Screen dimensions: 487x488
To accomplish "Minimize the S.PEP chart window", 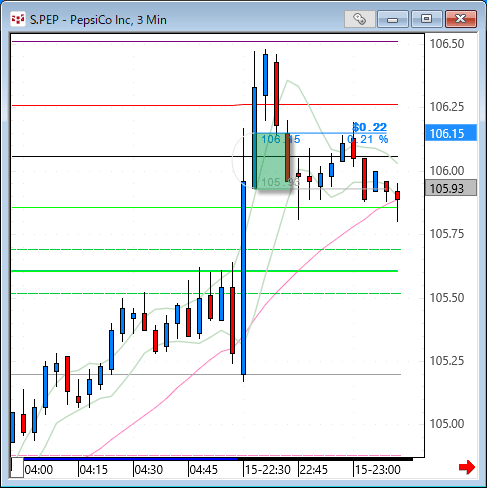I will coord(393,19).
